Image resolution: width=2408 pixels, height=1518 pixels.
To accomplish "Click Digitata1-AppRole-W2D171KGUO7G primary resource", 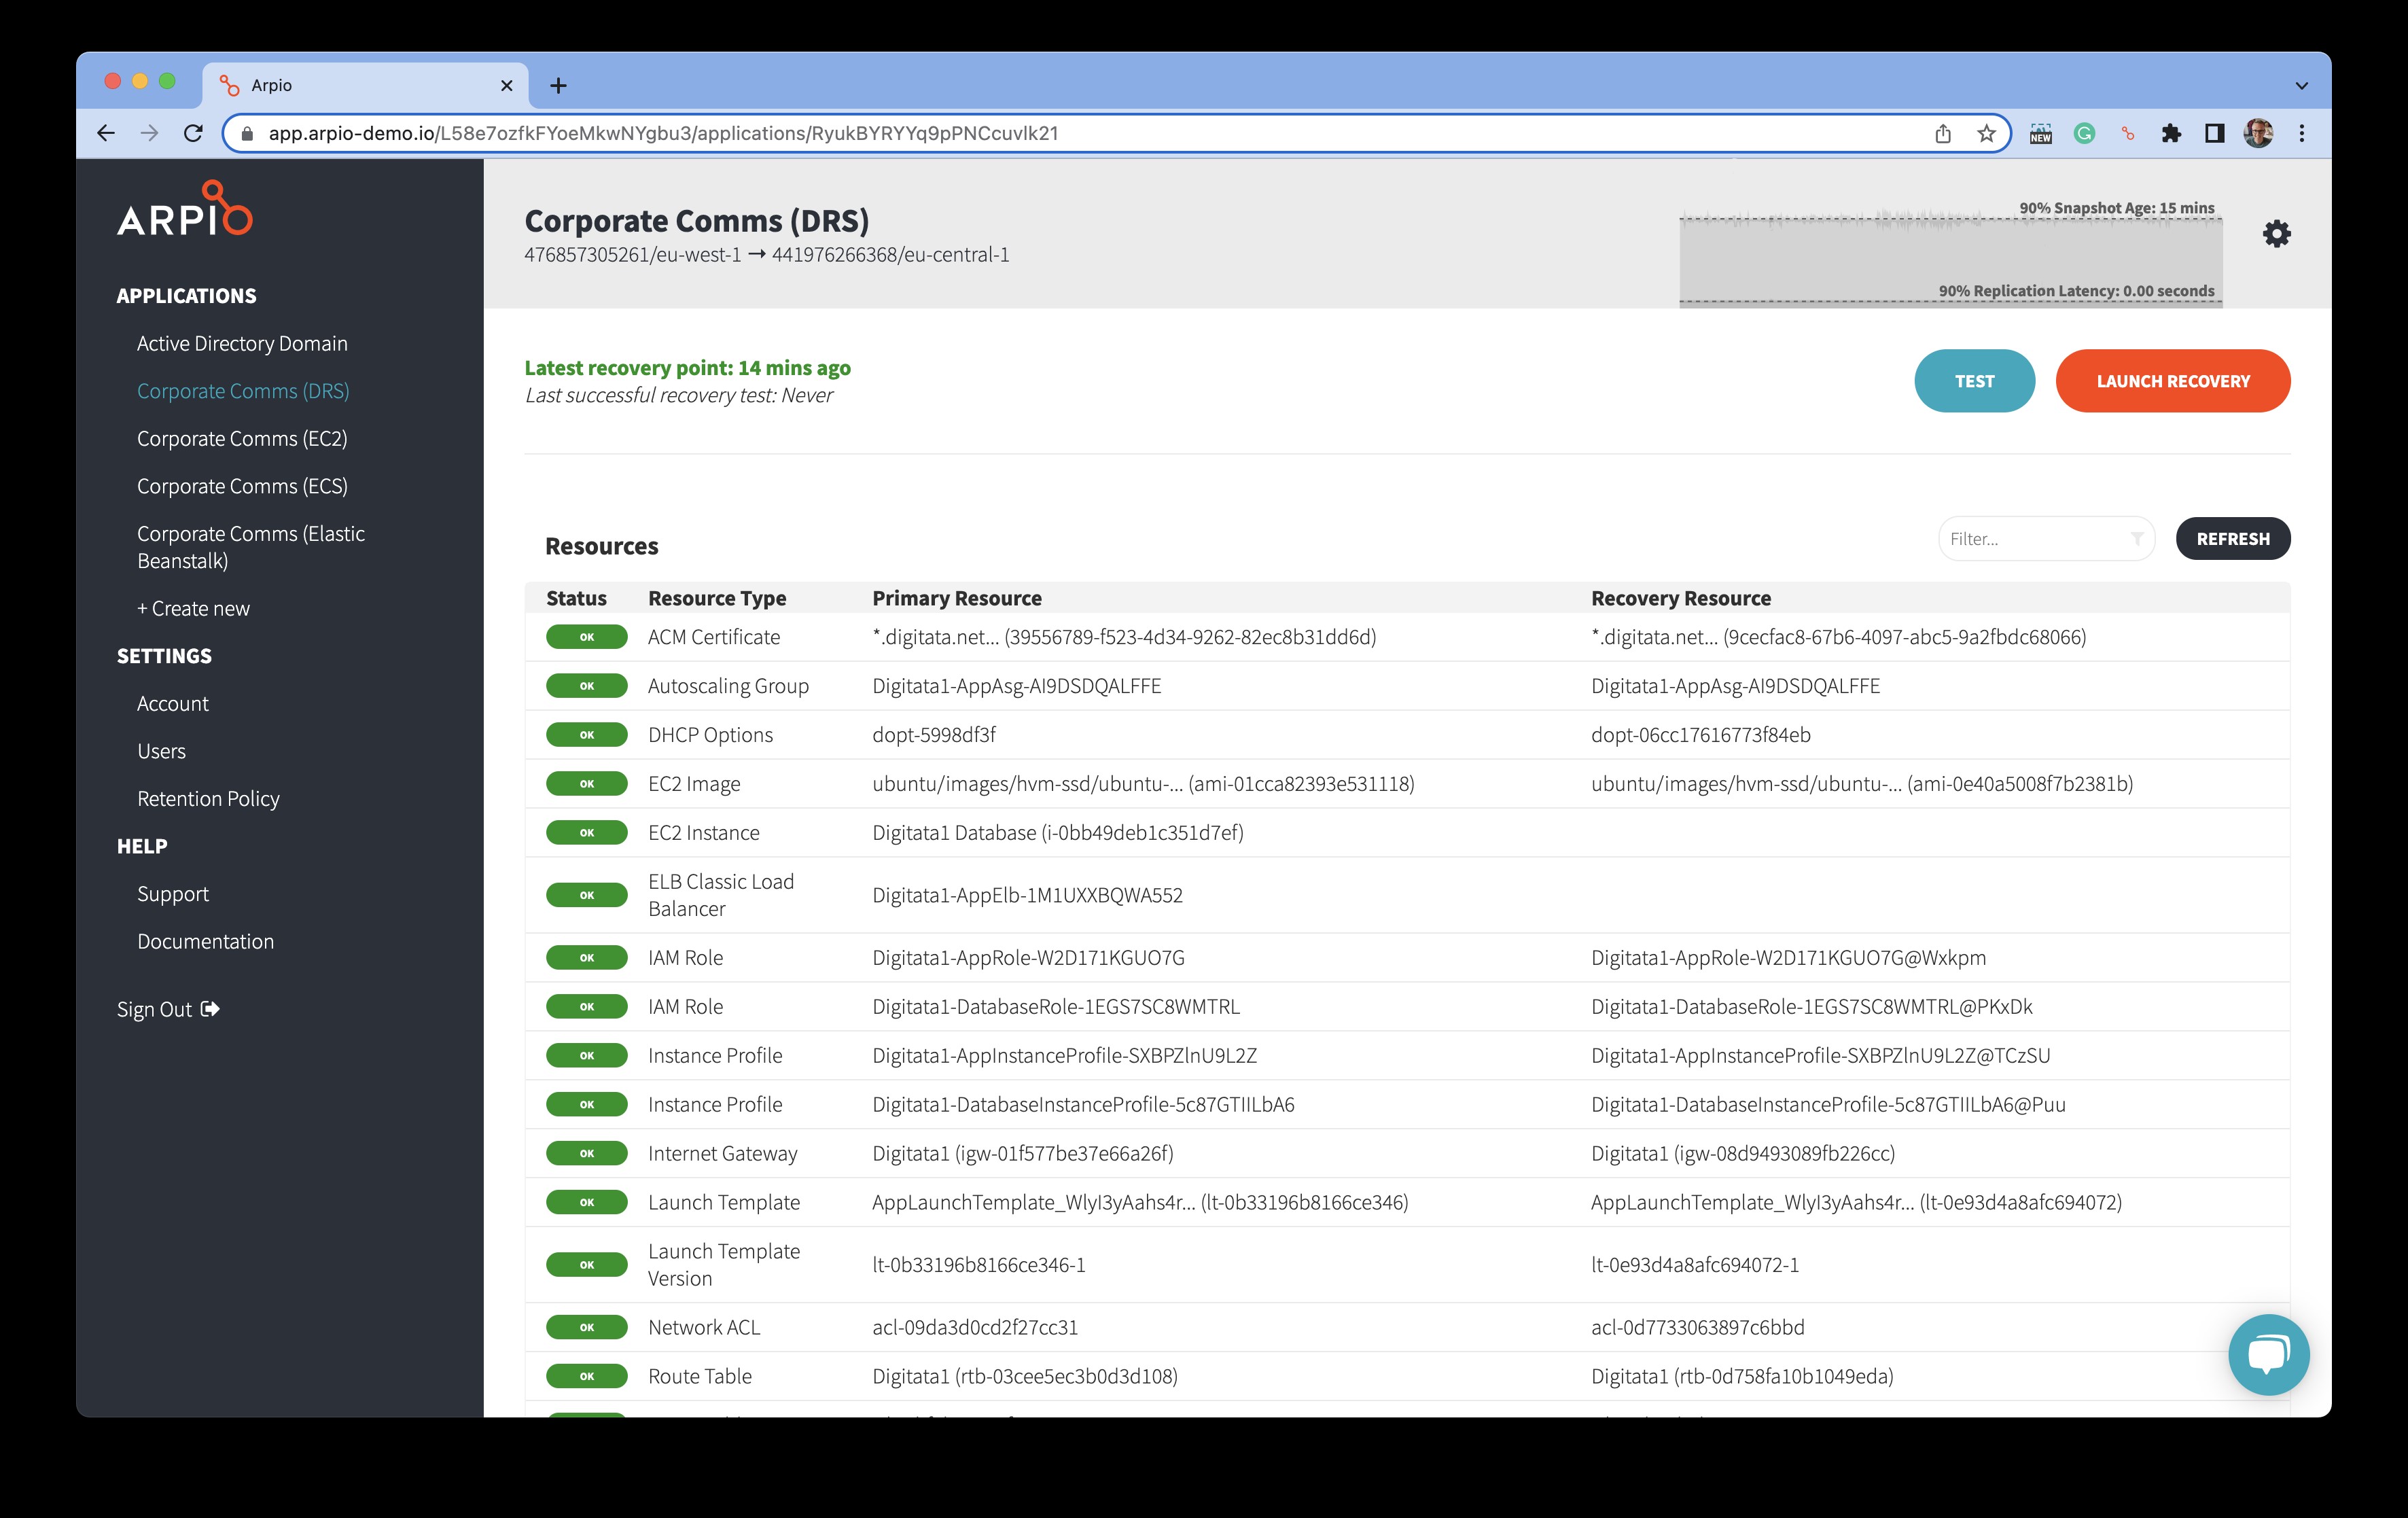I will [1029, 957].
